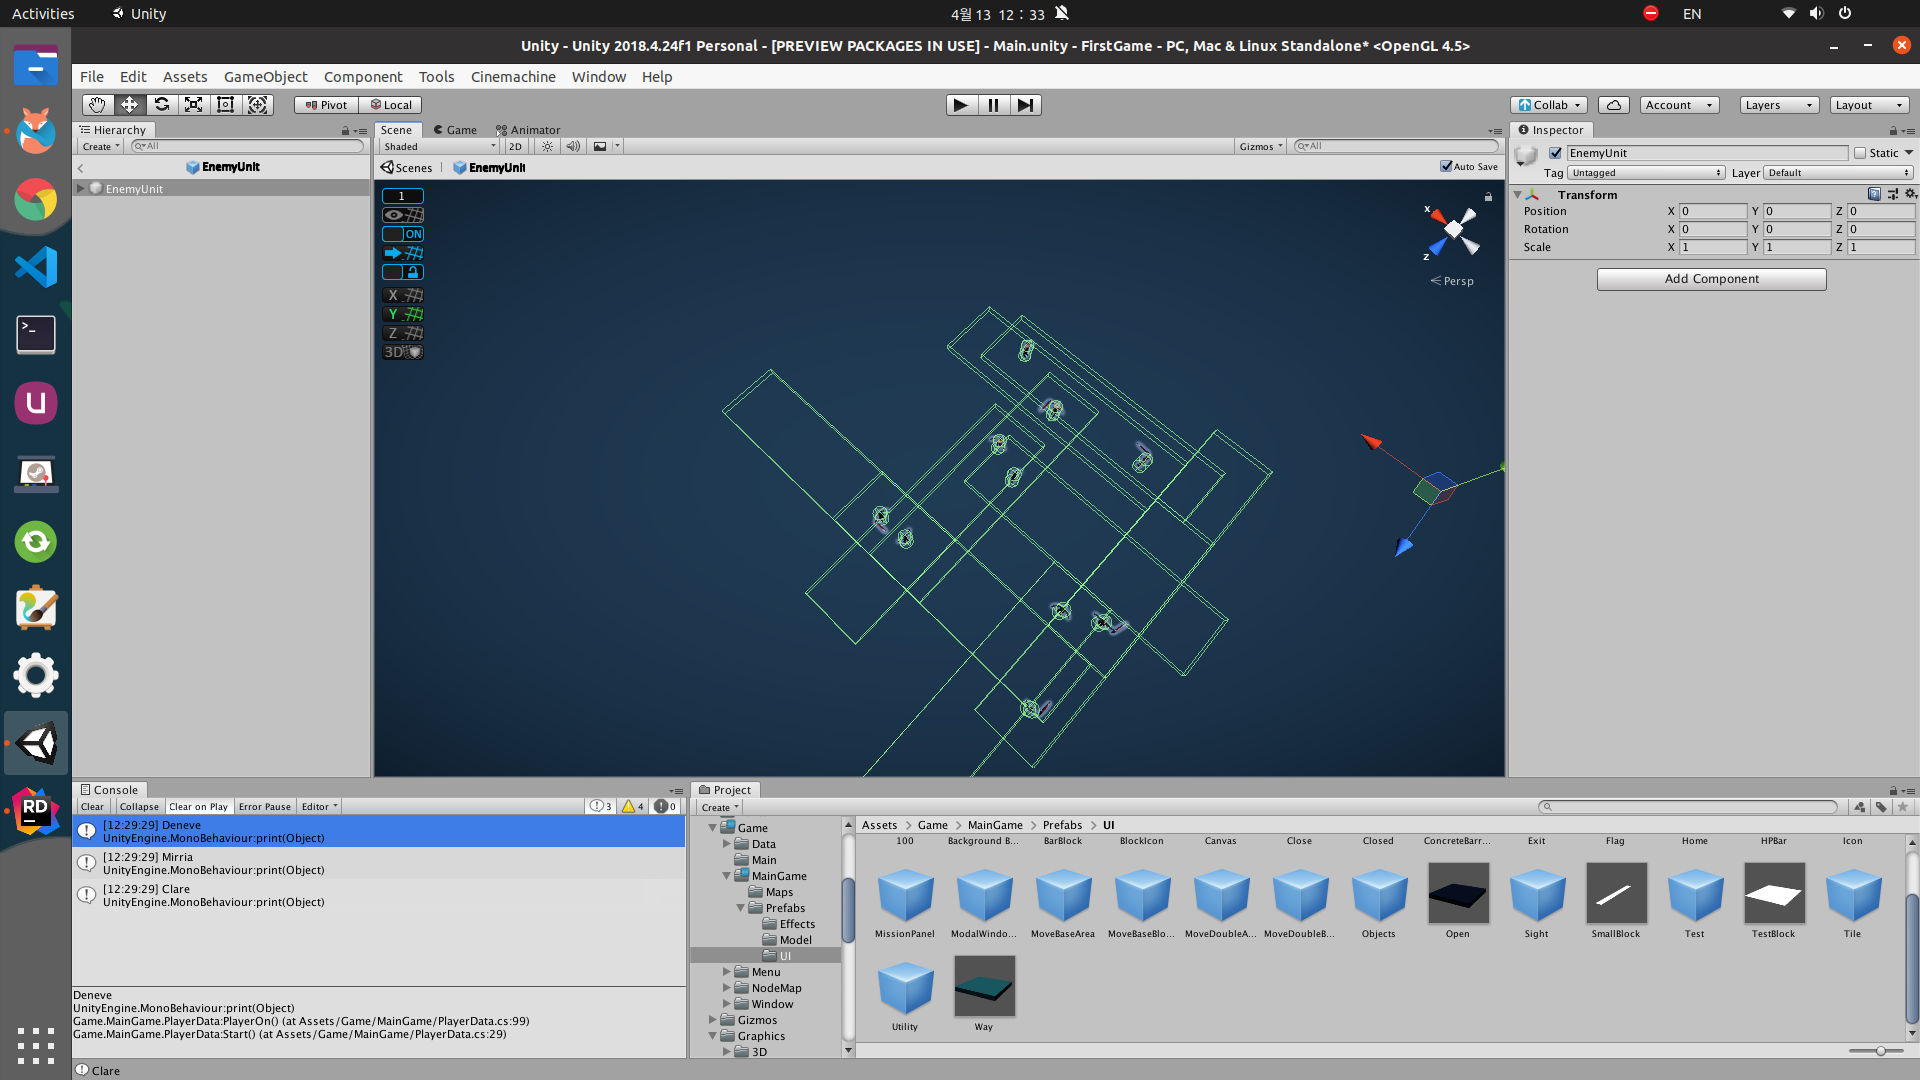The image size is (1920, 1080).
Task: Click the scene orientation gizmo cube
Action: 1453,230
